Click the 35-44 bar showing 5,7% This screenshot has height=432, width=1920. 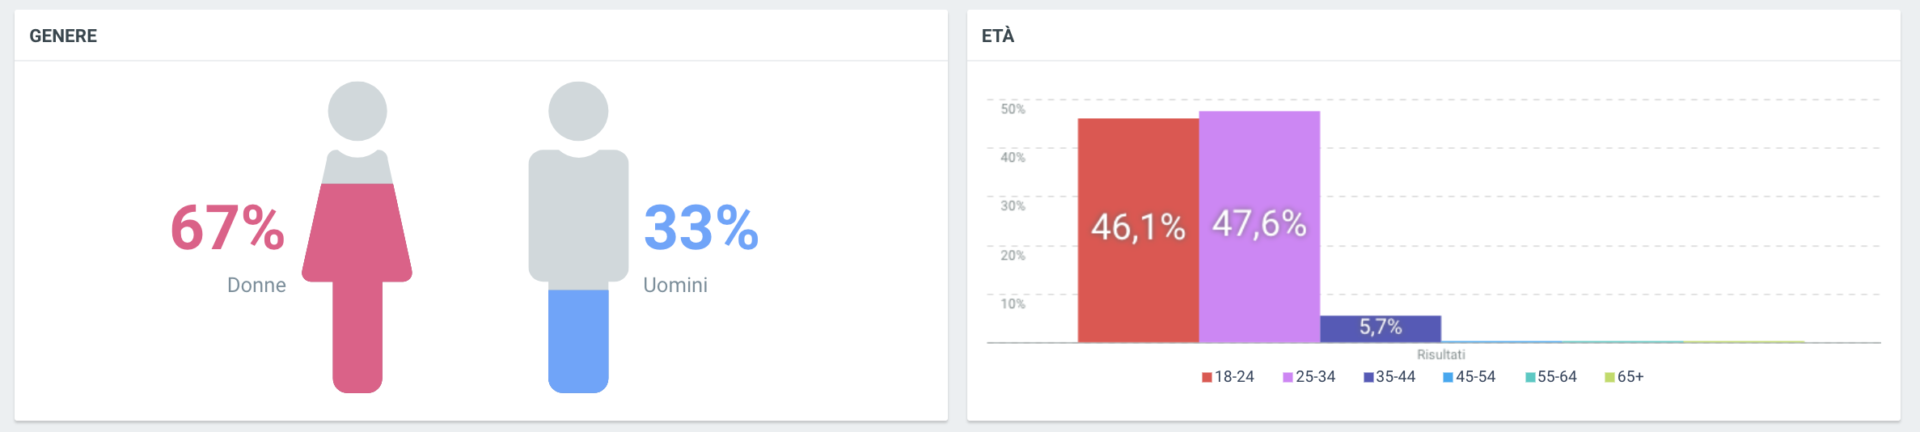[1380, 329]
